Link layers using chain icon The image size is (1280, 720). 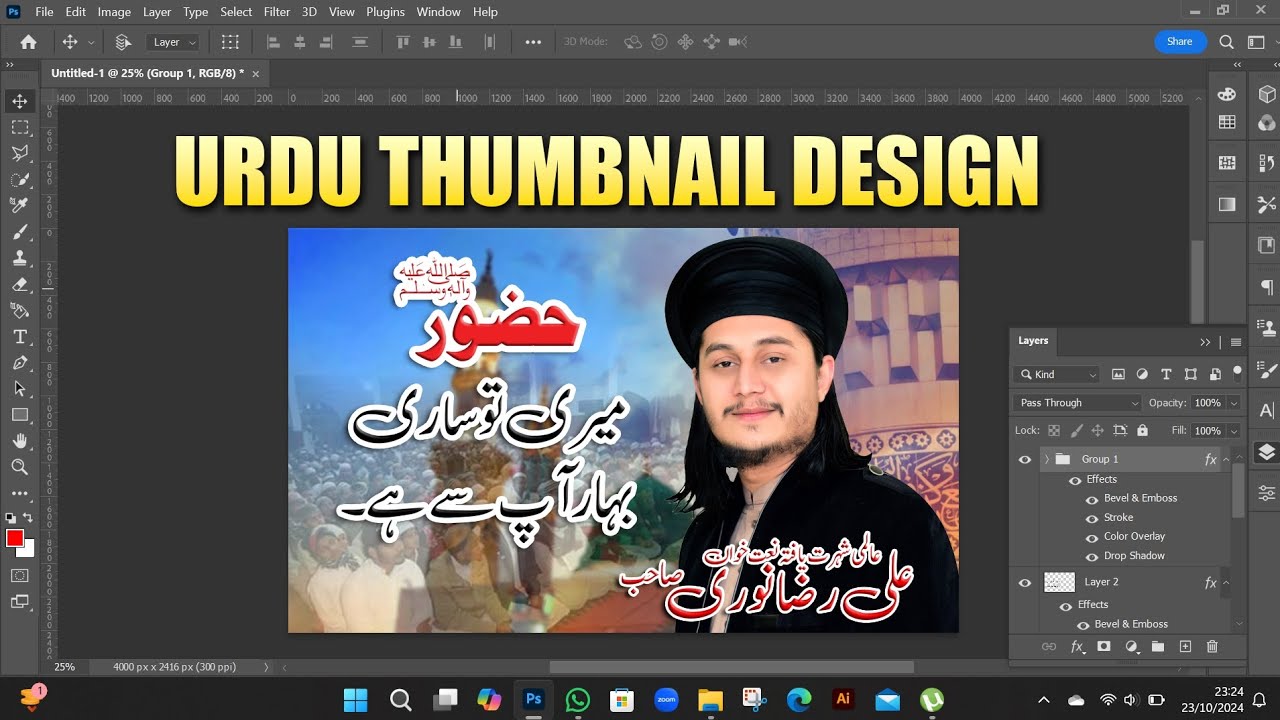pyautogui.click(x=1049, y=647)
